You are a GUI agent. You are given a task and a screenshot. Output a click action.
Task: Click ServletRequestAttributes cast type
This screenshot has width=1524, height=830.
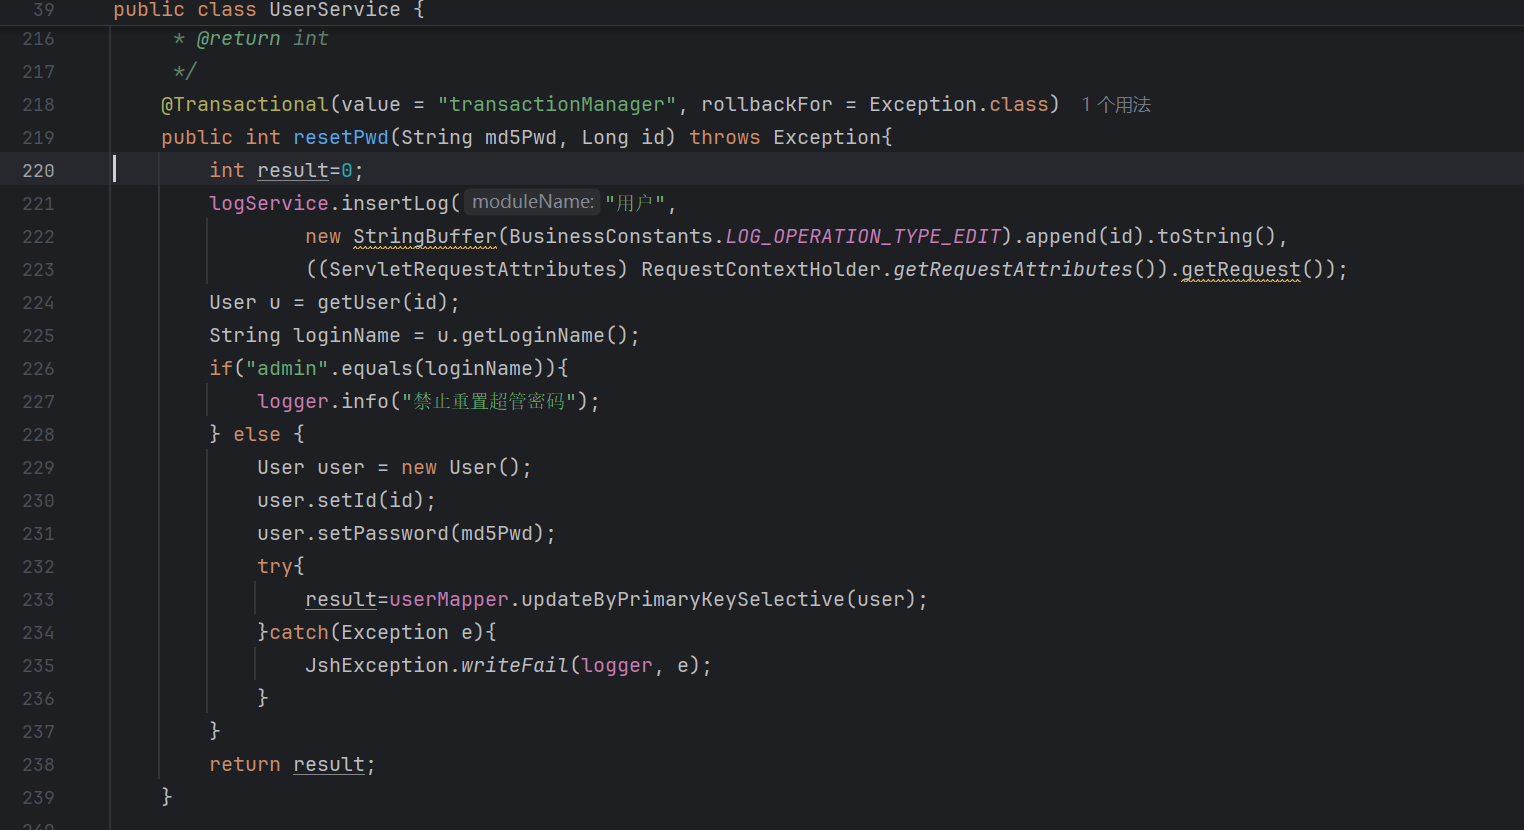473,269
